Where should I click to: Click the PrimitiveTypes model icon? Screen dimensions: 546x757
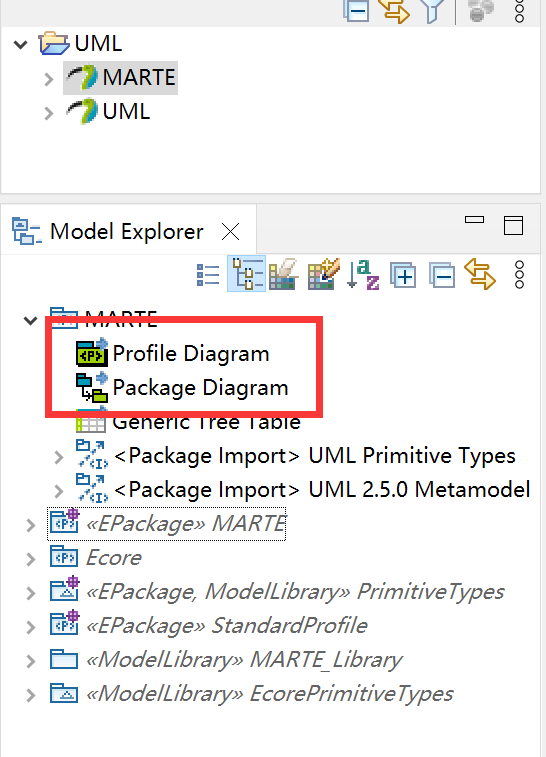pos(65,589)
